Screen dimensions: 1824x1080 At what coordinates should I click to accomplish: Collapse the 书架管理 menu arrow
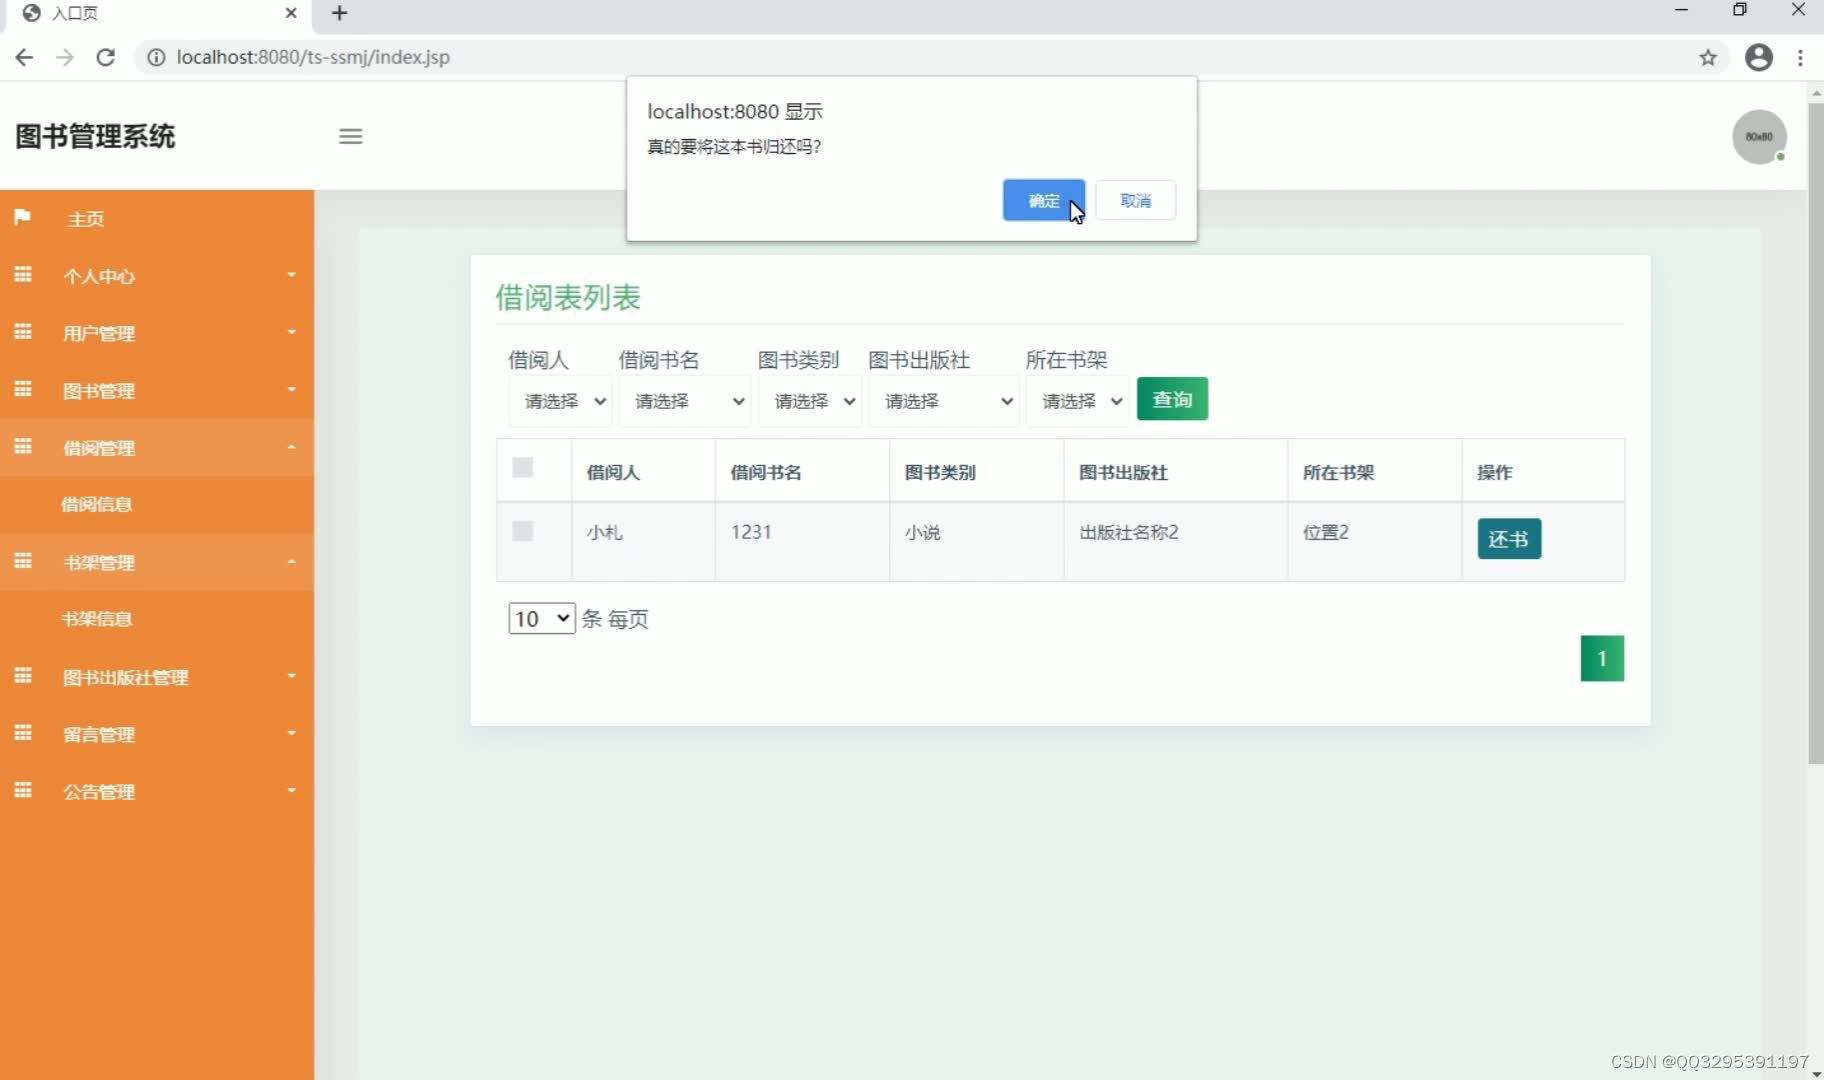[x=291, y=561]
